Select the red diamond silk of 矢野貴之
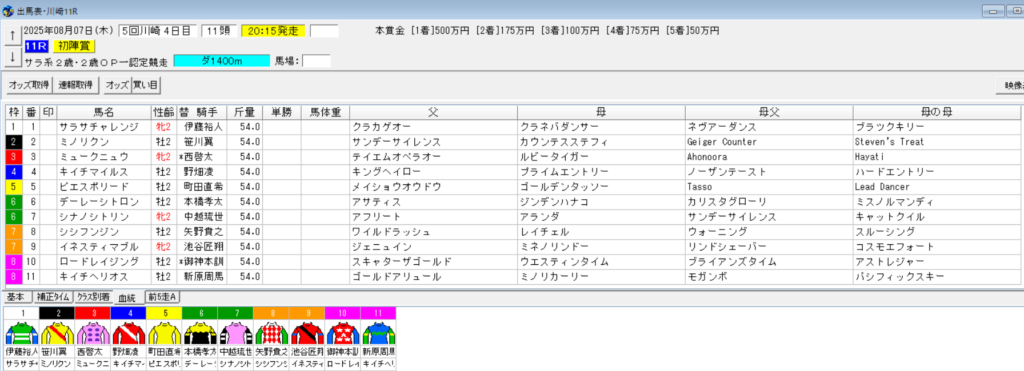 [x=270, y=332]
